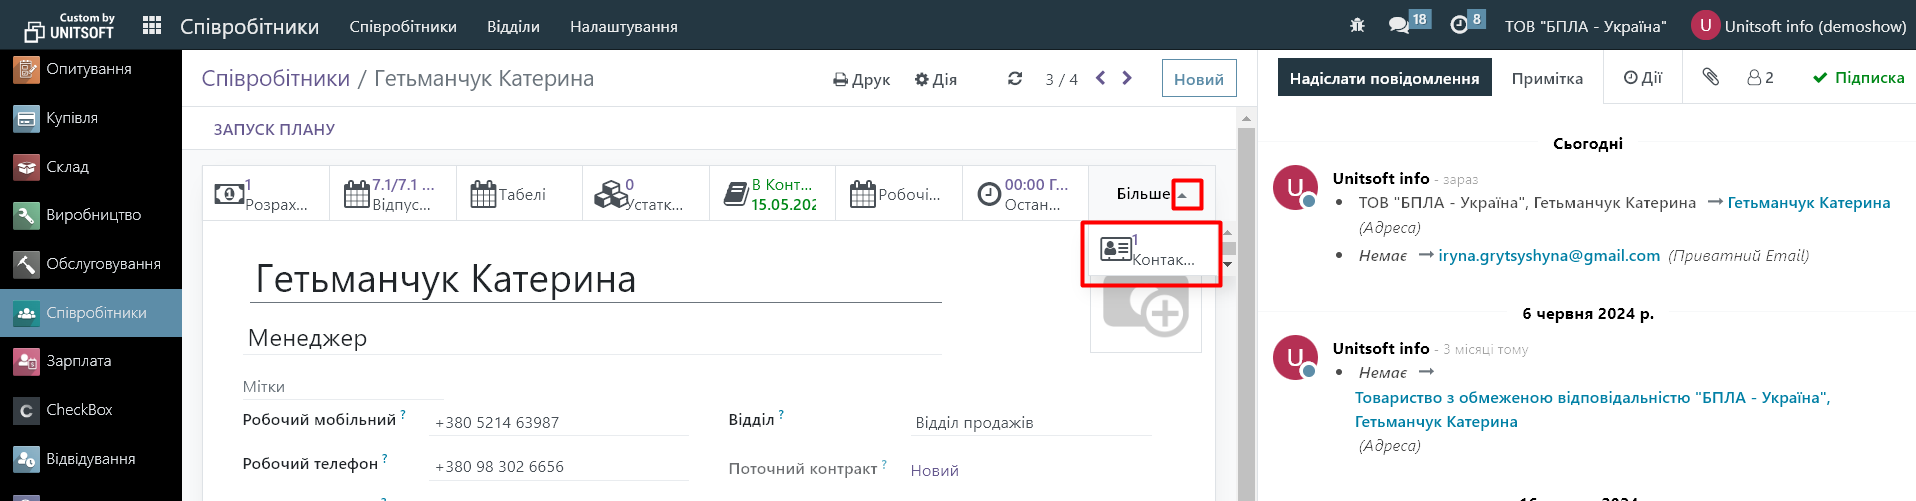
Task: Click the bug debug icon in top bar
Action: coord(1357,26)
